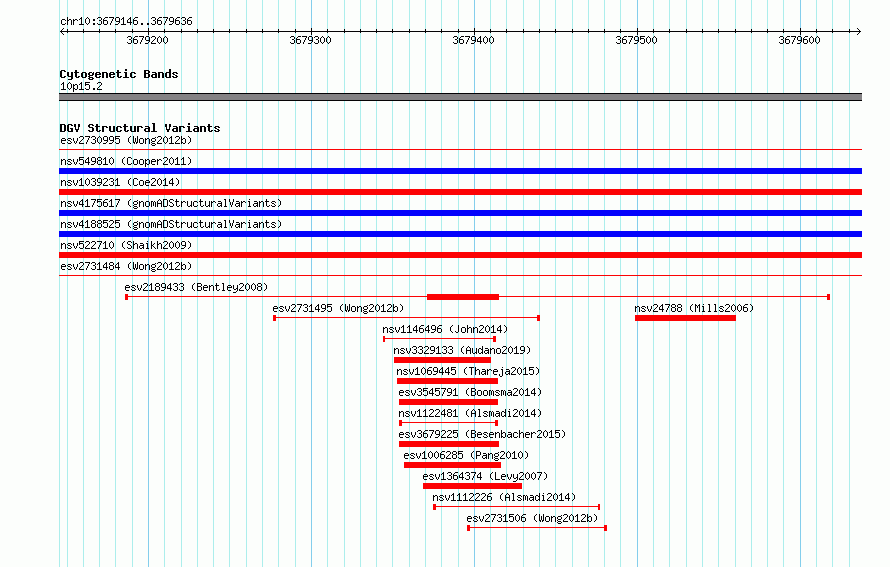Select the esv3679225 red bar

point(449,444)
